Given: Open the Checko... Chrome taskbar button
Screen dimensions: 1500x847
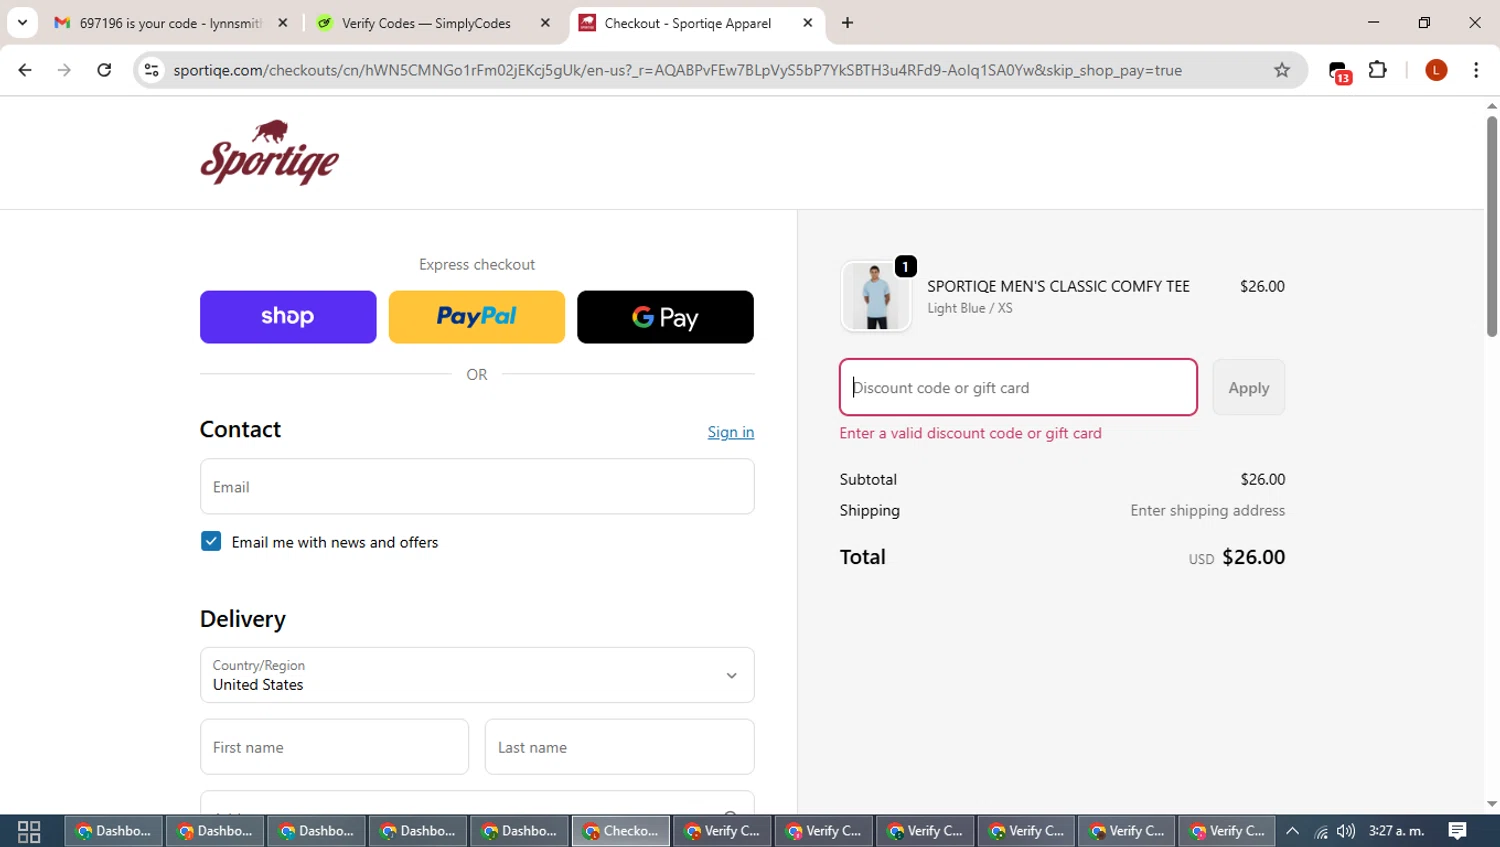Looking at the screenshot, I should 621,831.
